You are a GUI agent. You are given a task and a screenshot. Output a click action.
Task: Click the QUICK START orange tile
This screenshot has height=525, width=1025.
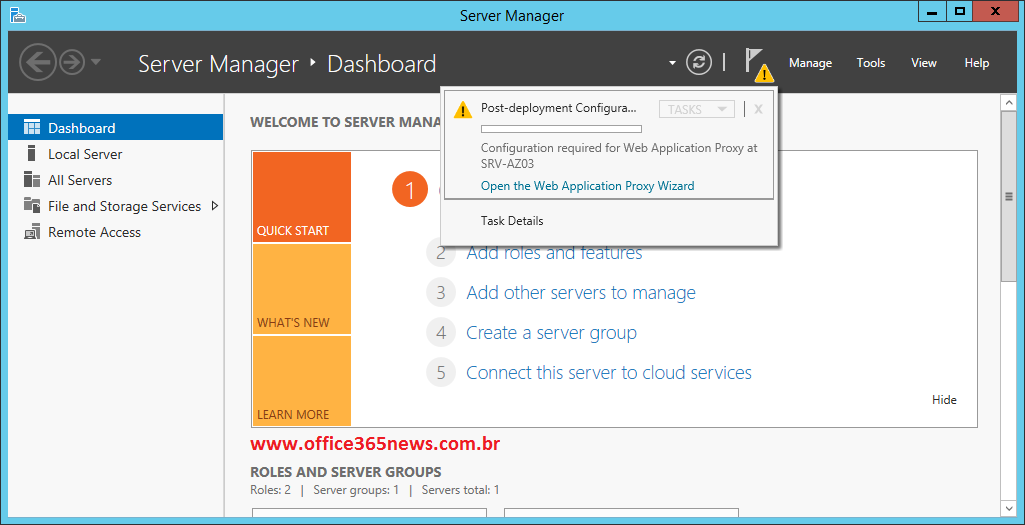[x=302, y=197]
